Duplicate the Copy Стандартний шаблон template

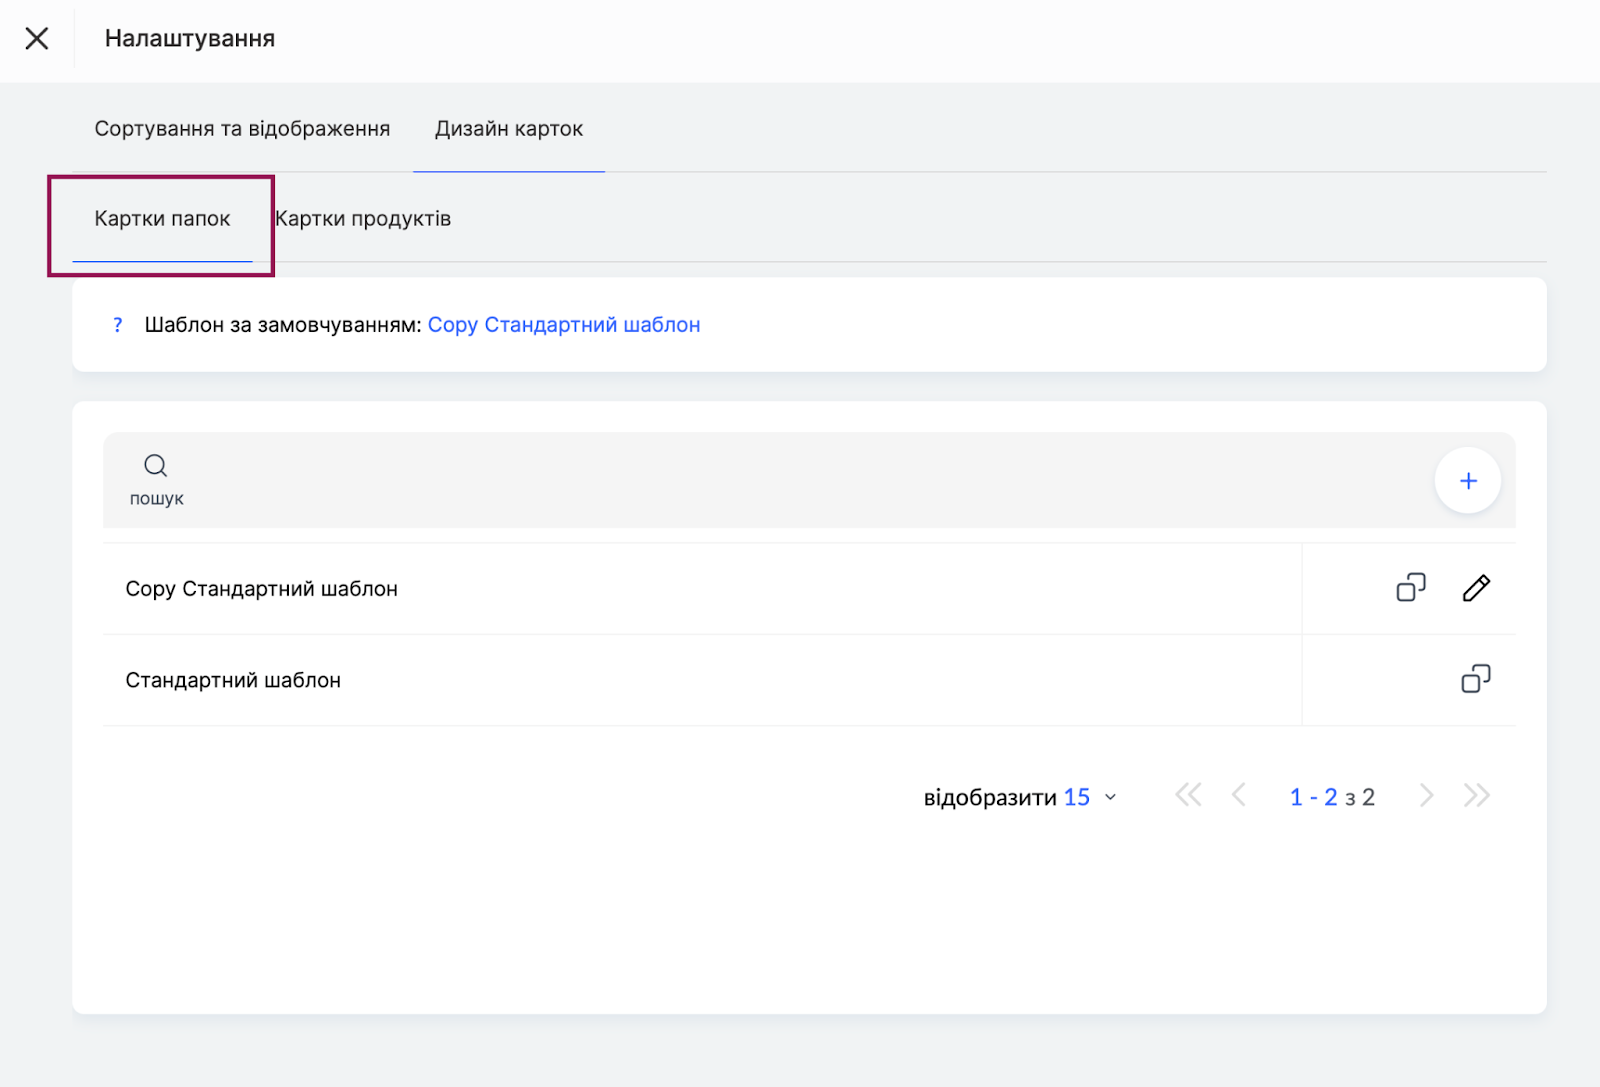(x=1410, y=588)
